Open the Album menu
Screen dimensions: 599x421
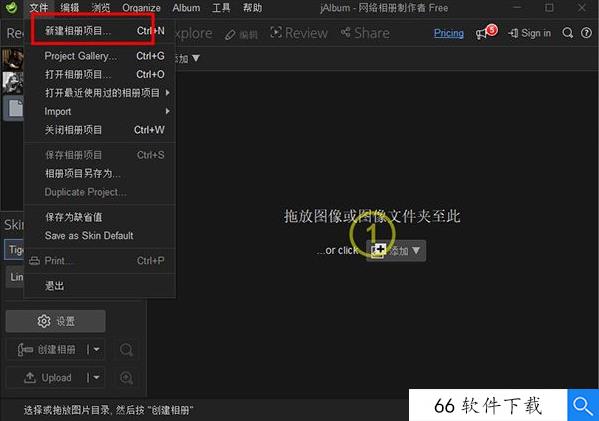pos(186,8)
